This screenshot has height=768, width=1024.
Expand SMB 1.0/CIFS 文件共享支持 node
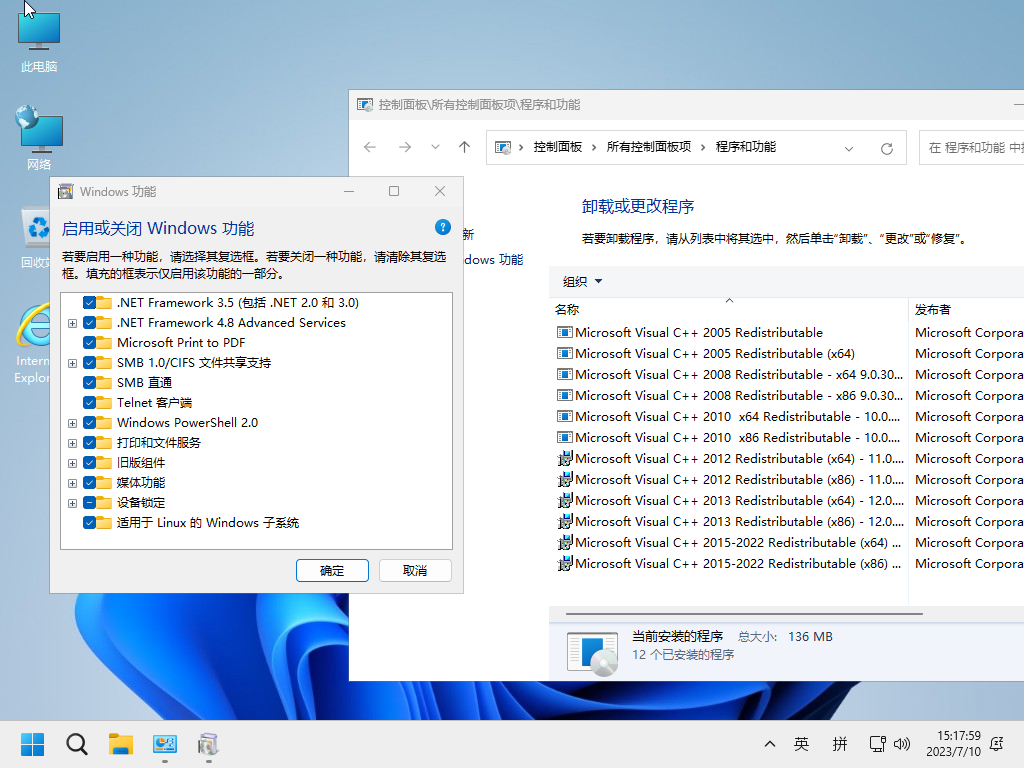(x=72, y=363)
